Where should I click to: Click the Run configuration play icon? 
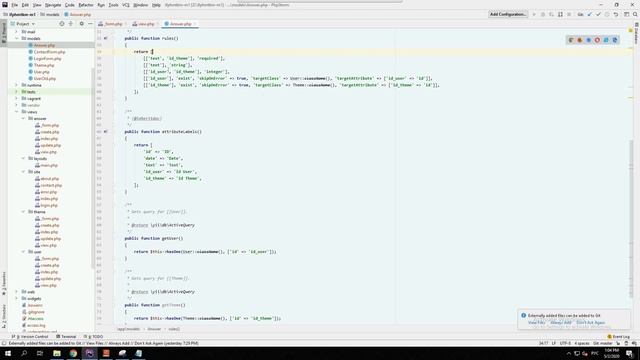coord(534,14)
